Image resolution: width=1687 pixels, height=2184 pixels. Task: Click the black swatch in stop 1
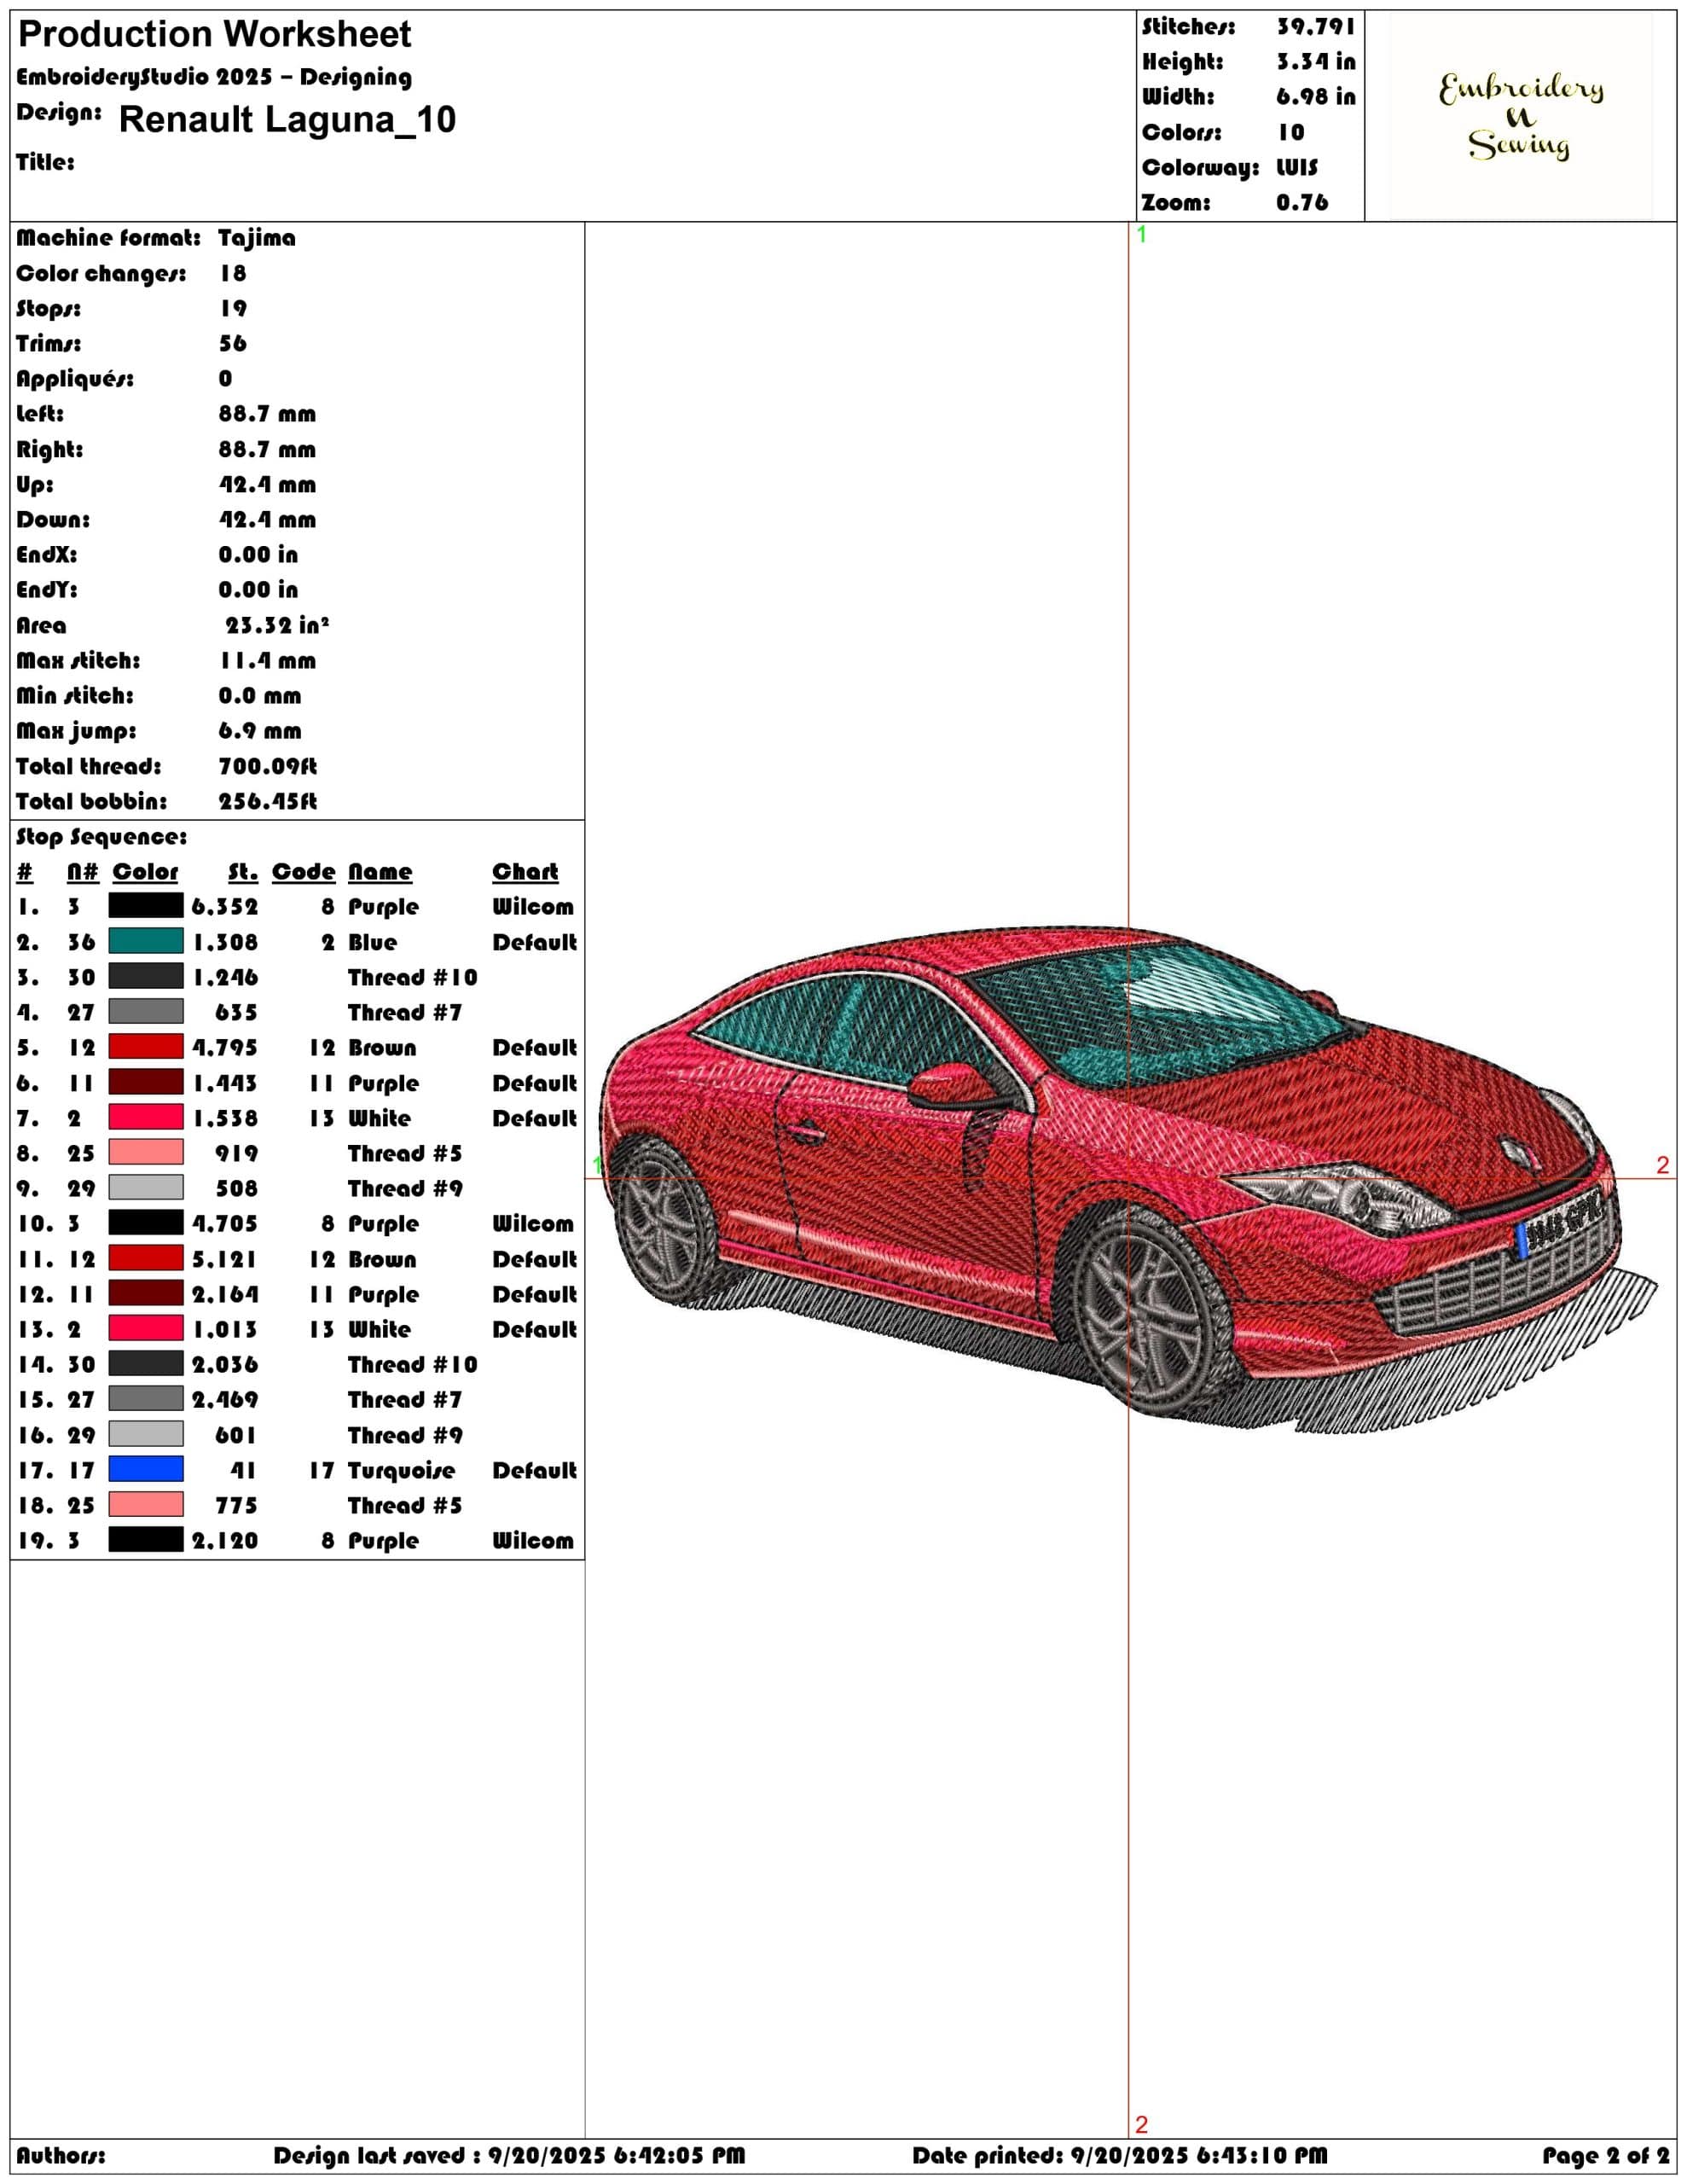tap(146, 906)
